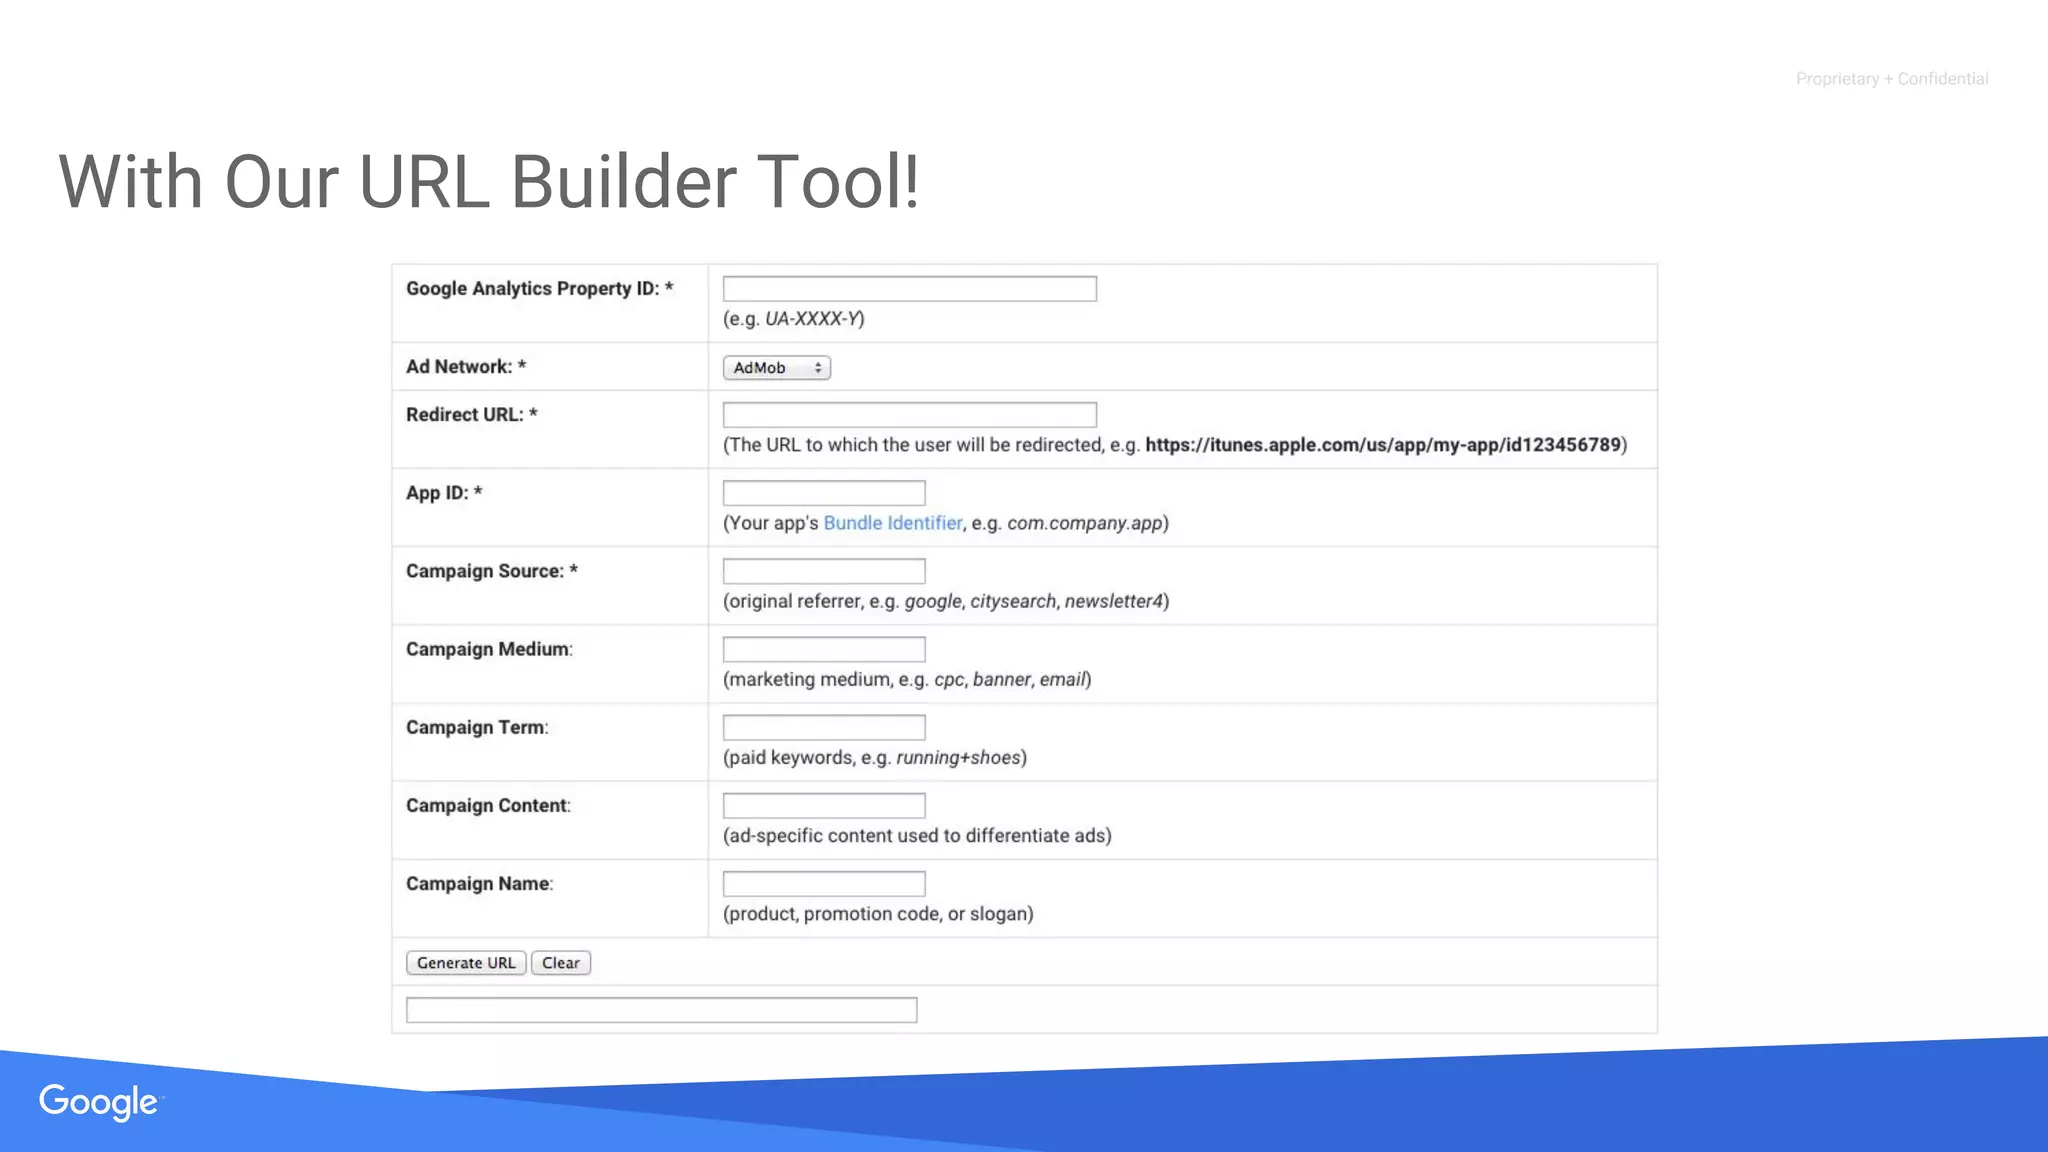Click the Campaign Medium input field
Screen dimensions: 2048x1152
pos(824,649)
